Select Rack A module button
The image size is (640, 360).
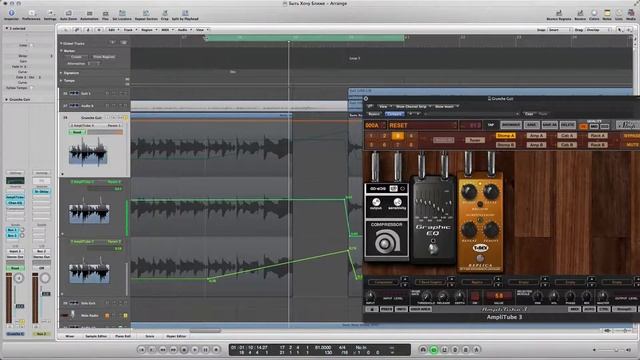[597, 136]
